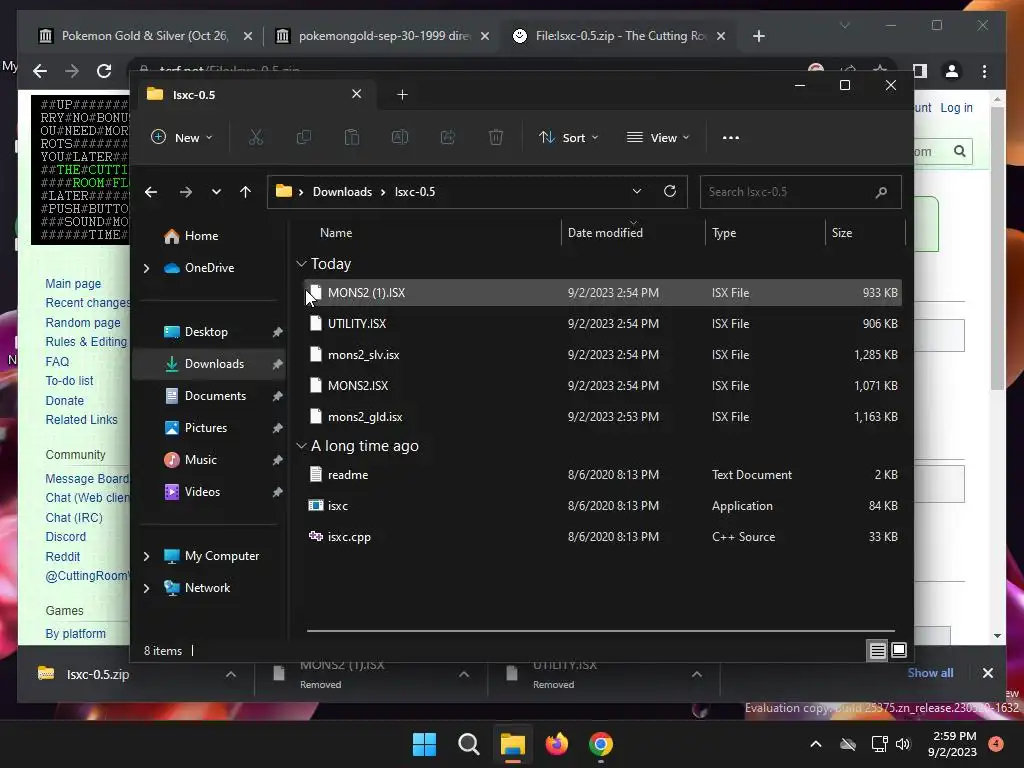
Task: Open Windows Start menu
Action: click(x=424, y=744)
